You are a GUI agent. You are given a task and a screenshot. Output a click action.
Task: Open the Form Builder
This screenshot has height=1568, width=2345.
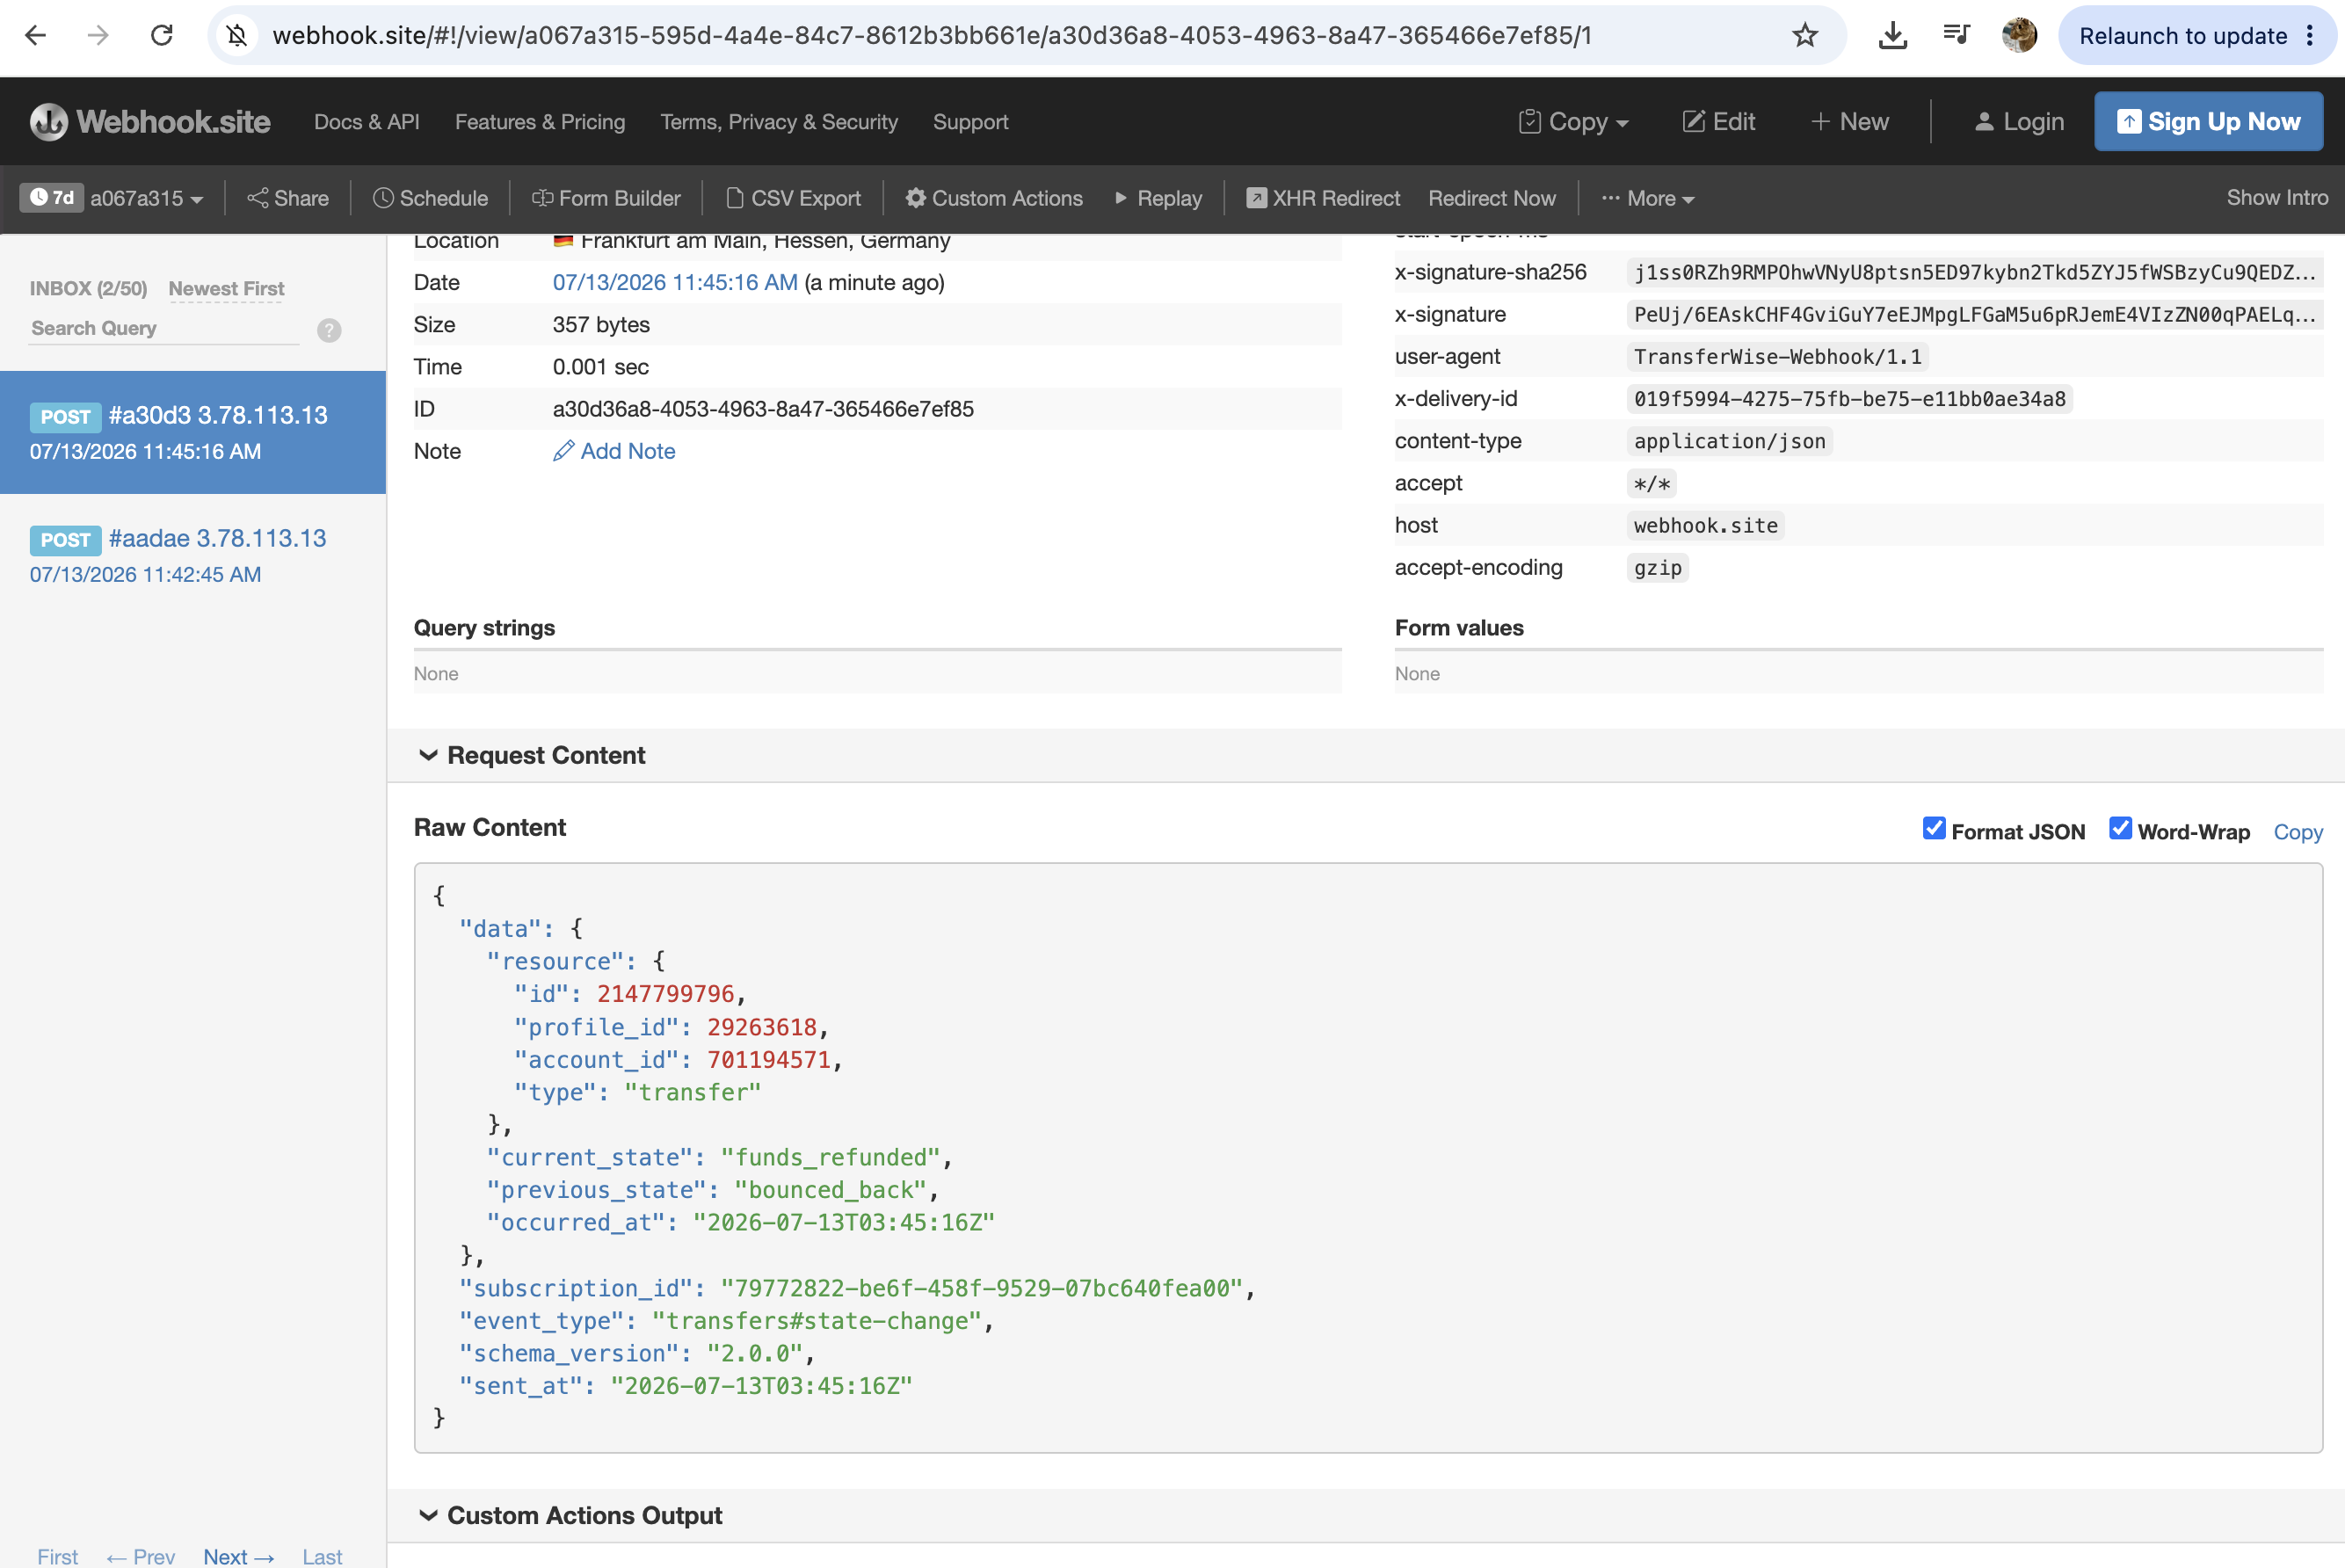(606, 198)
